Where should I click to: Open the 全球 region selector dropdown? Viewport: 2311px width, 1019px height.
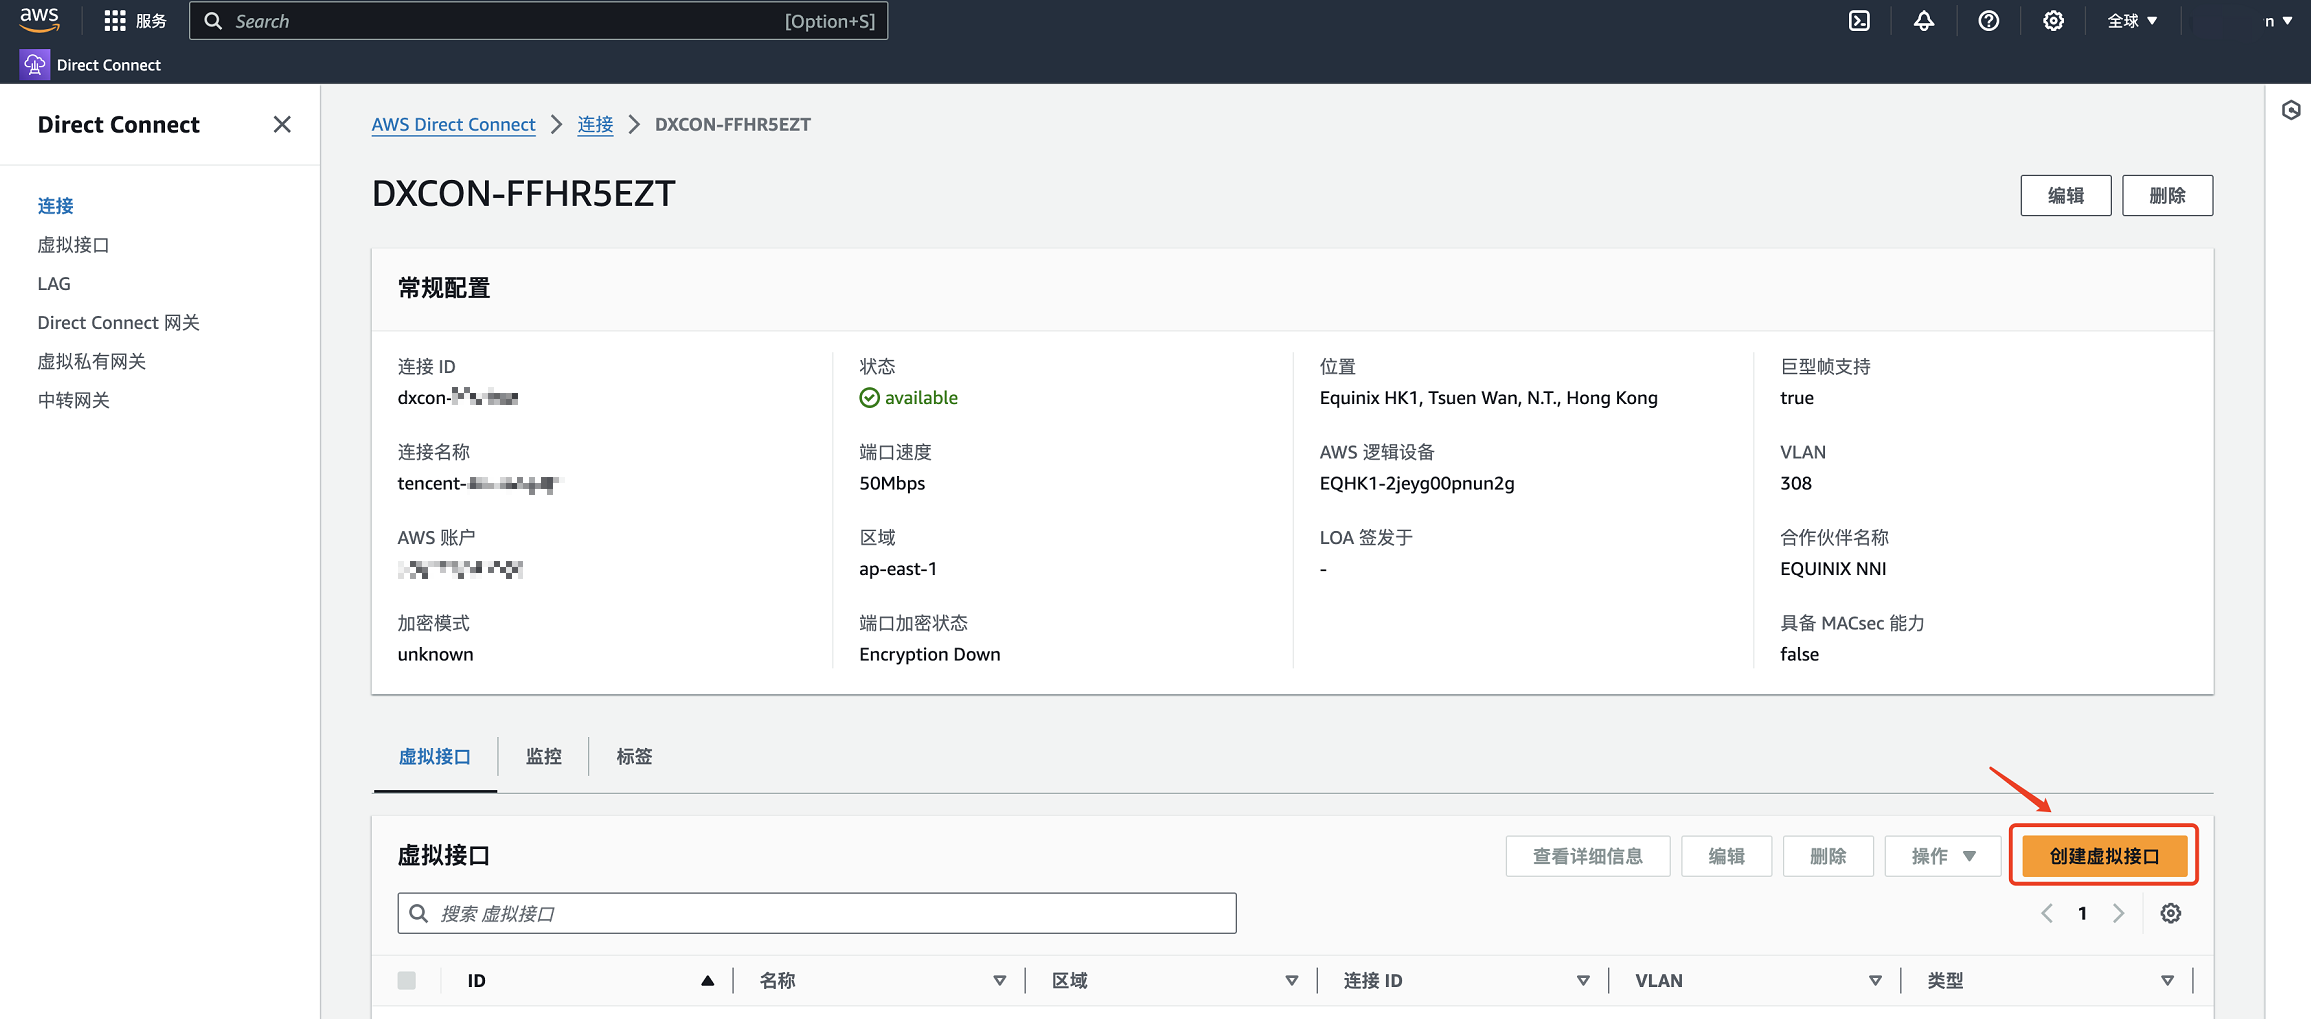pos(2132,21)
